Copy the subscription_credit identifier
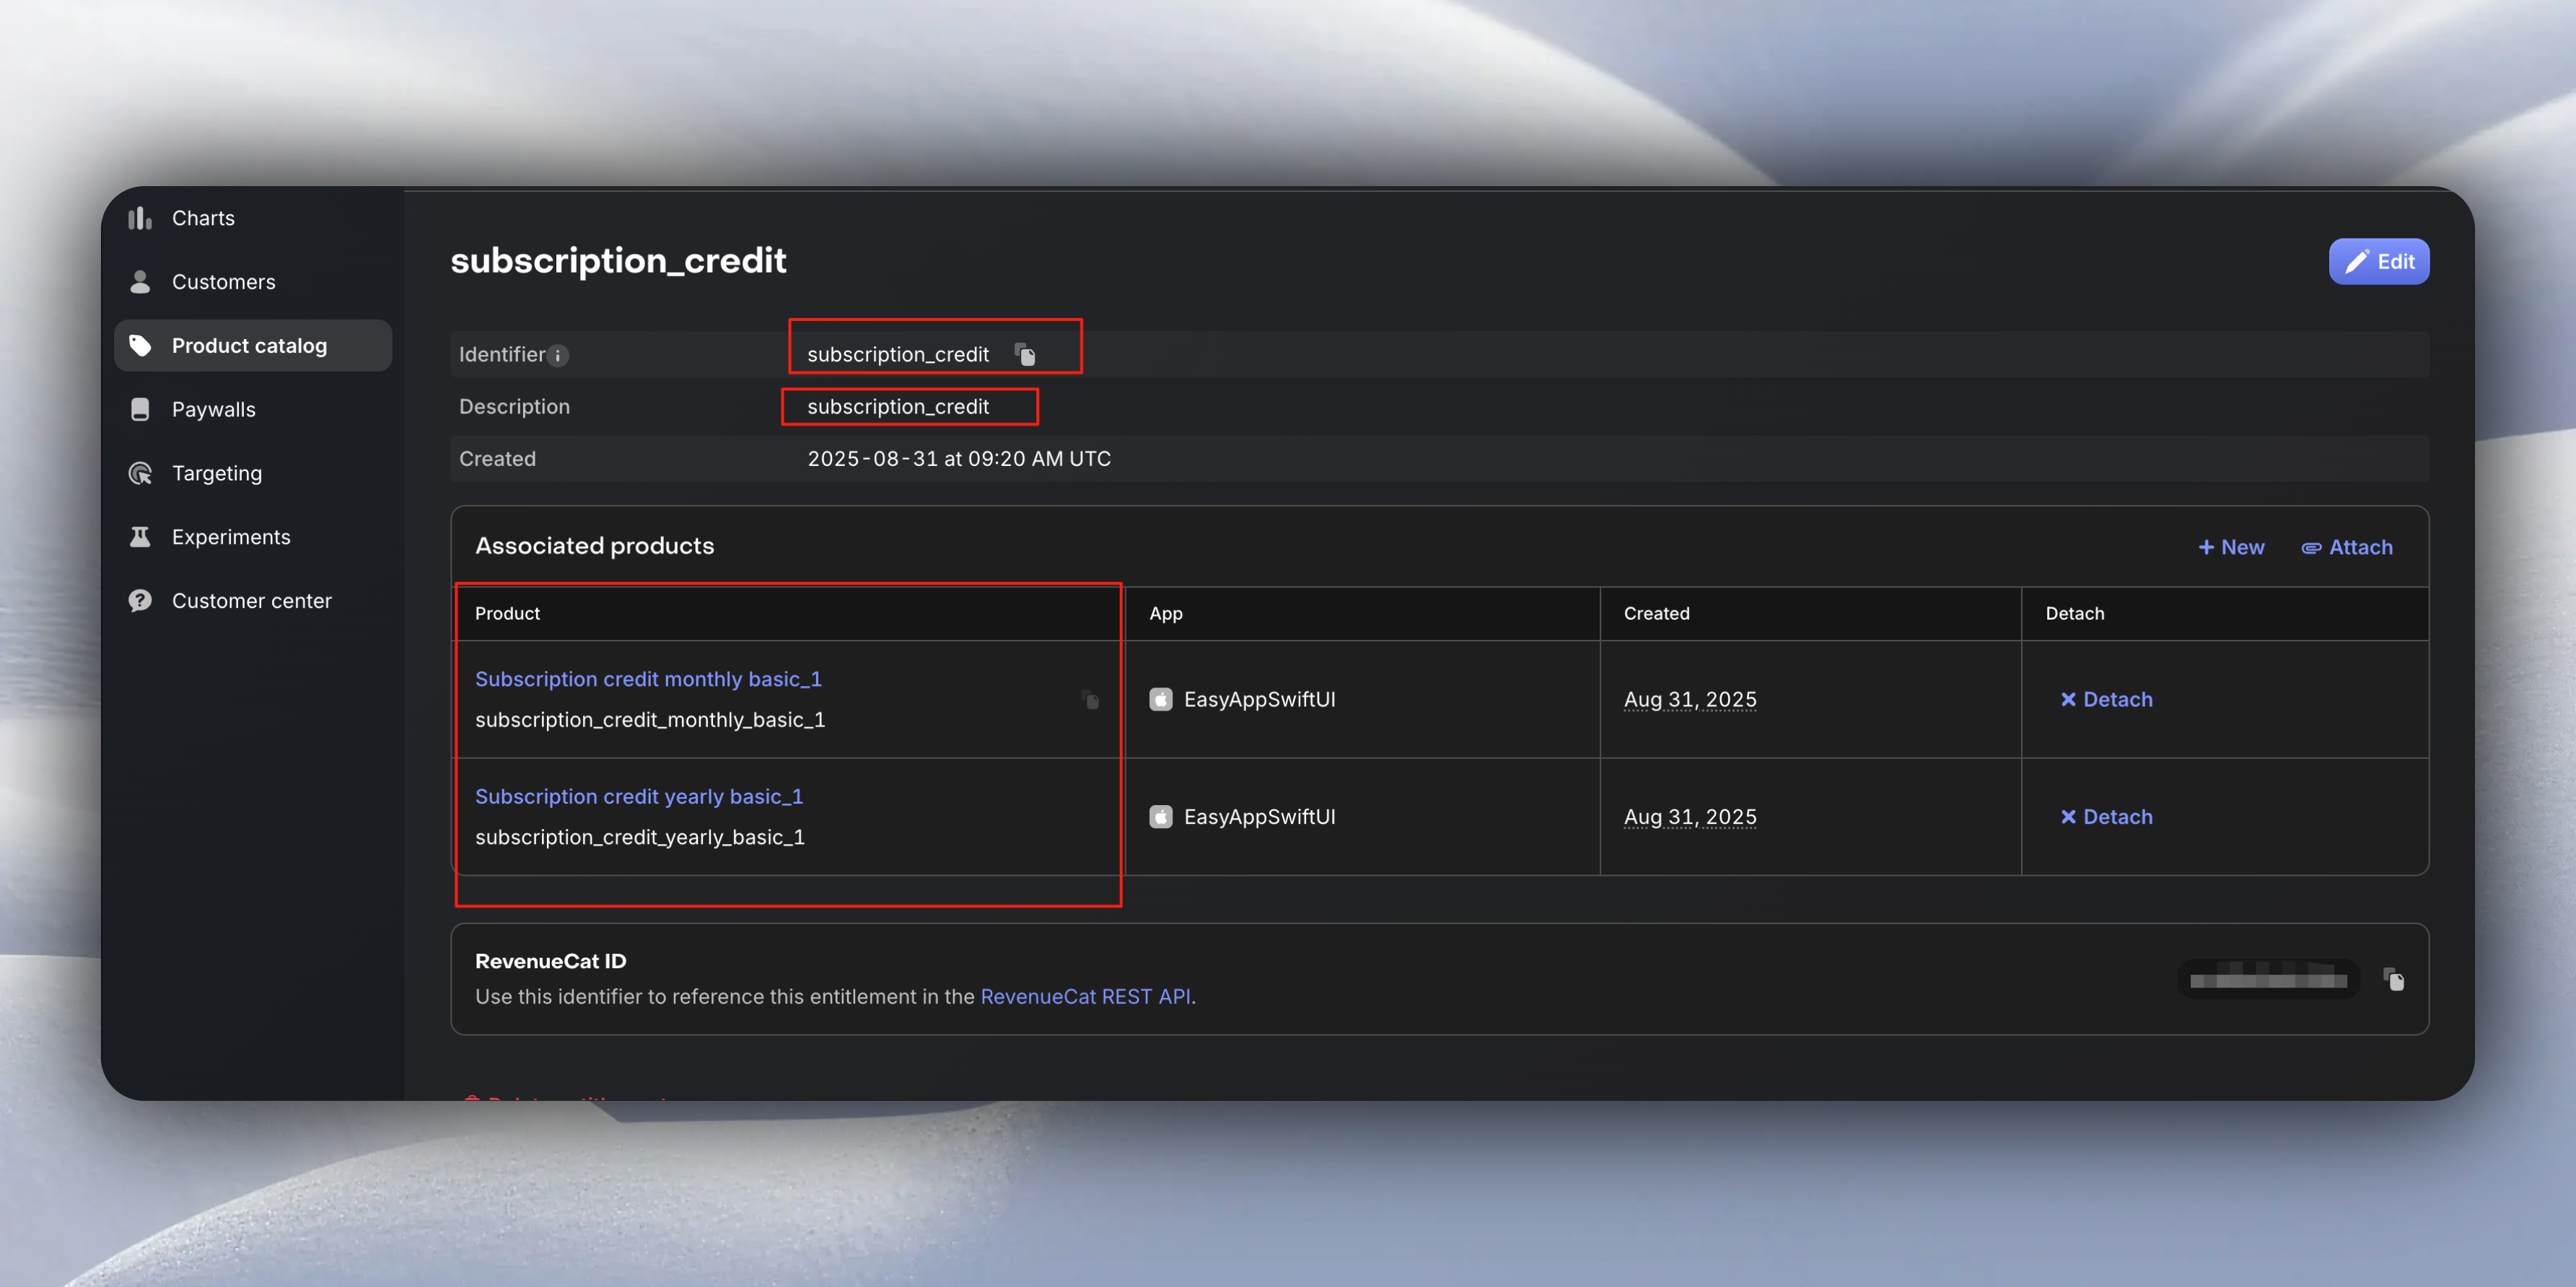 [x=1025, y=354]
